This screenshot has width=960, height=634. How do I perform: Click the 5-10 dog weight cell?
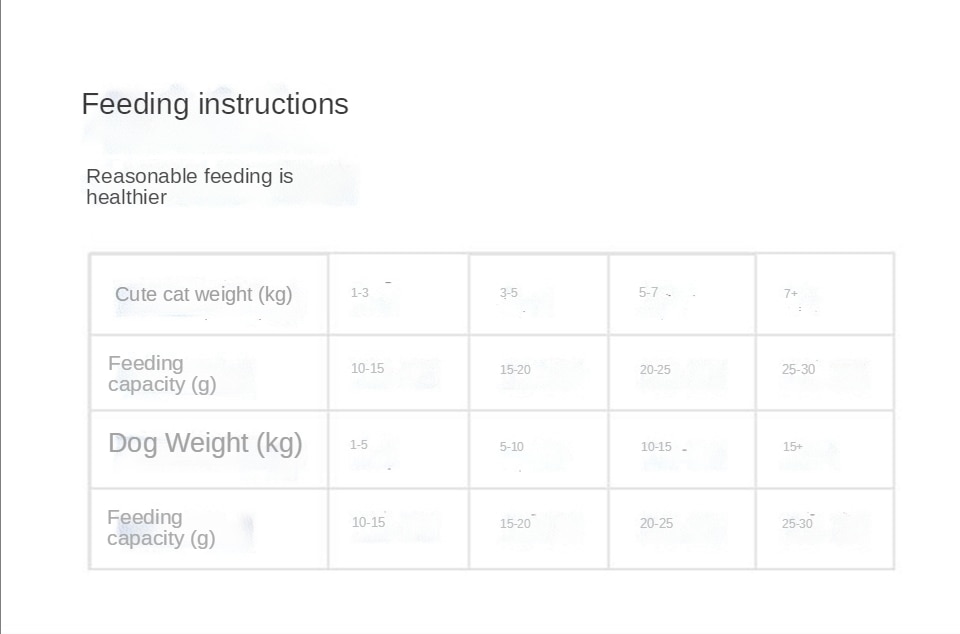(x=512, y=447)
